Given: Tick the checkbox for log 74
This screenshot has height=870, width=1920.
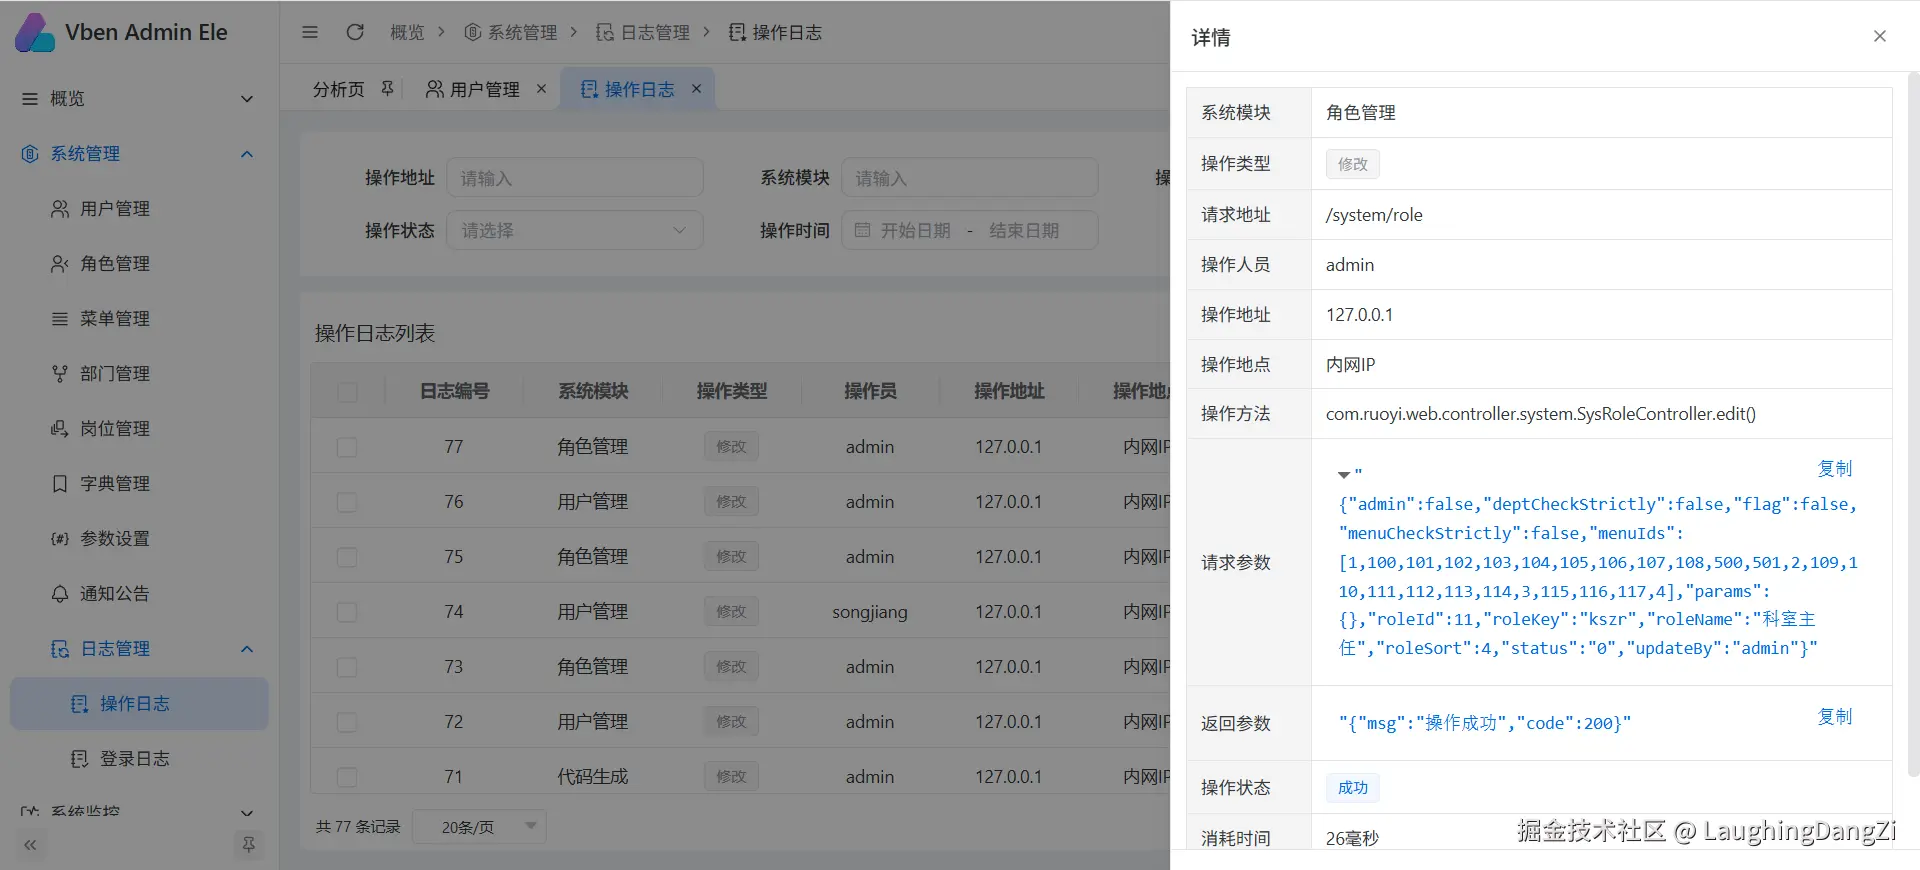Looking at the screenshot, I should (347, 612).
